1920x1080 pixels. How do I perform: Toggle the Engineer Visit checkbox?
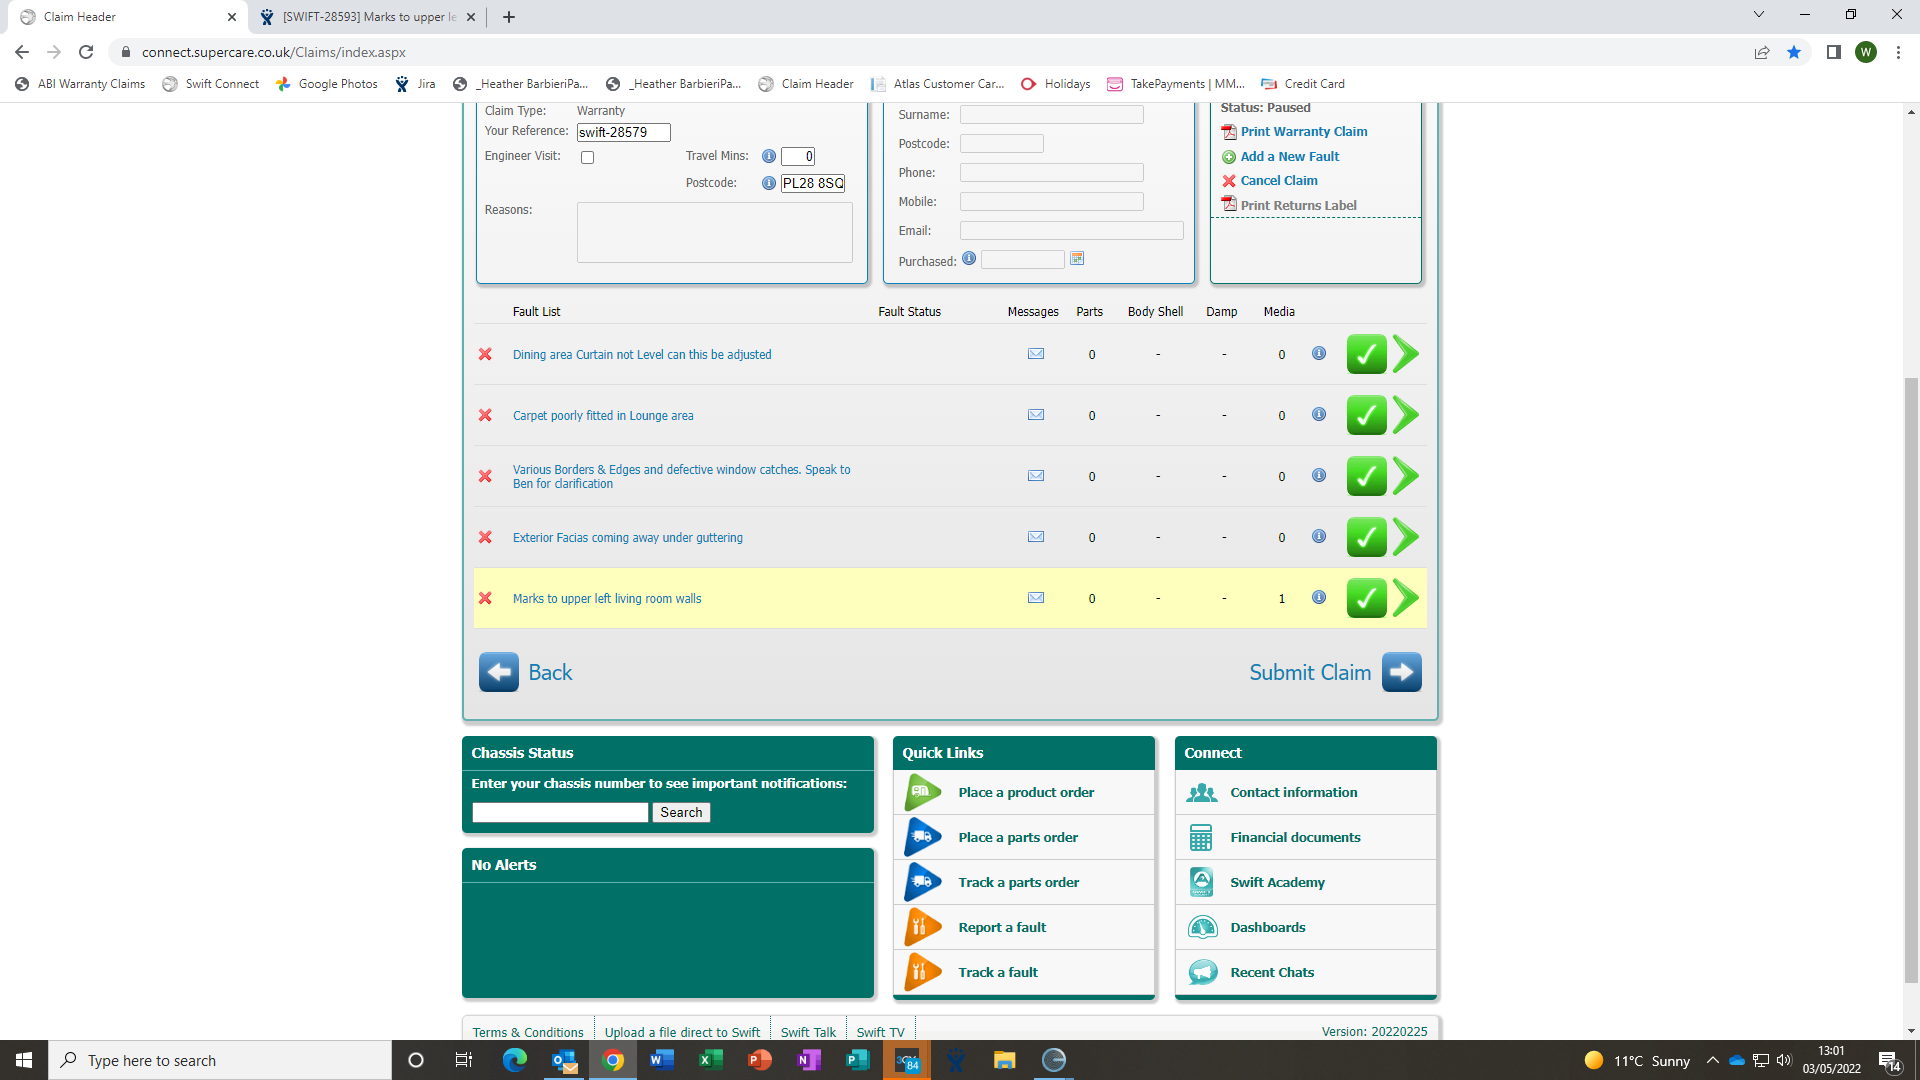(588, 157)
